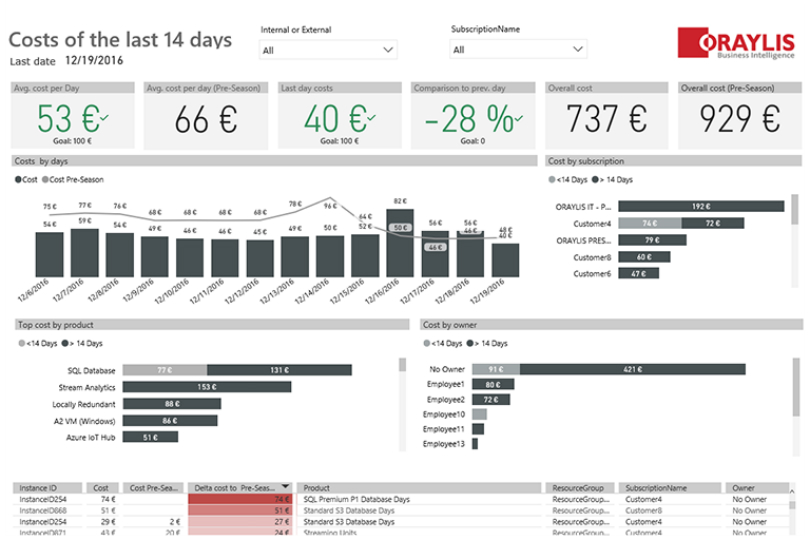Select Customer4's light 74 € bar segment
The image size is (810, 540).
pyautogui.click(x=650, y=223)
